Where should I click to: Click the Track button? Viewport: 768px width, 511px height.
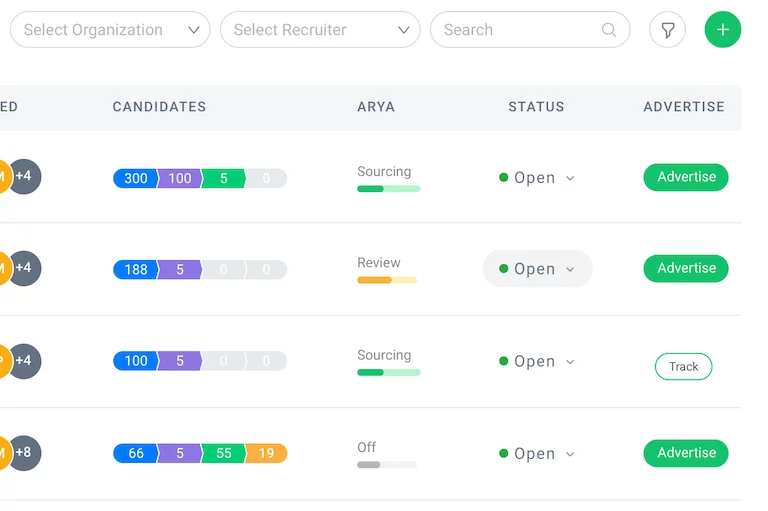pos(684,367)
